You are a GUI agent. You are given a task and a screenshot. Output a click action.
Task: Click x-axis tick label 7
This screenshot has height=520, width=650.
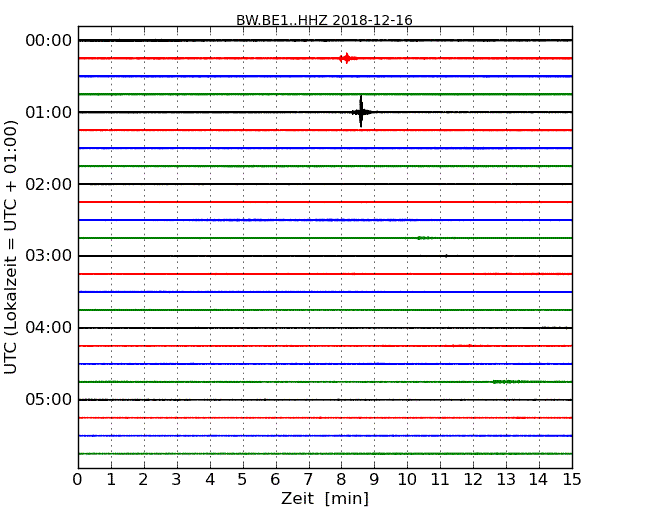(308, 479)
